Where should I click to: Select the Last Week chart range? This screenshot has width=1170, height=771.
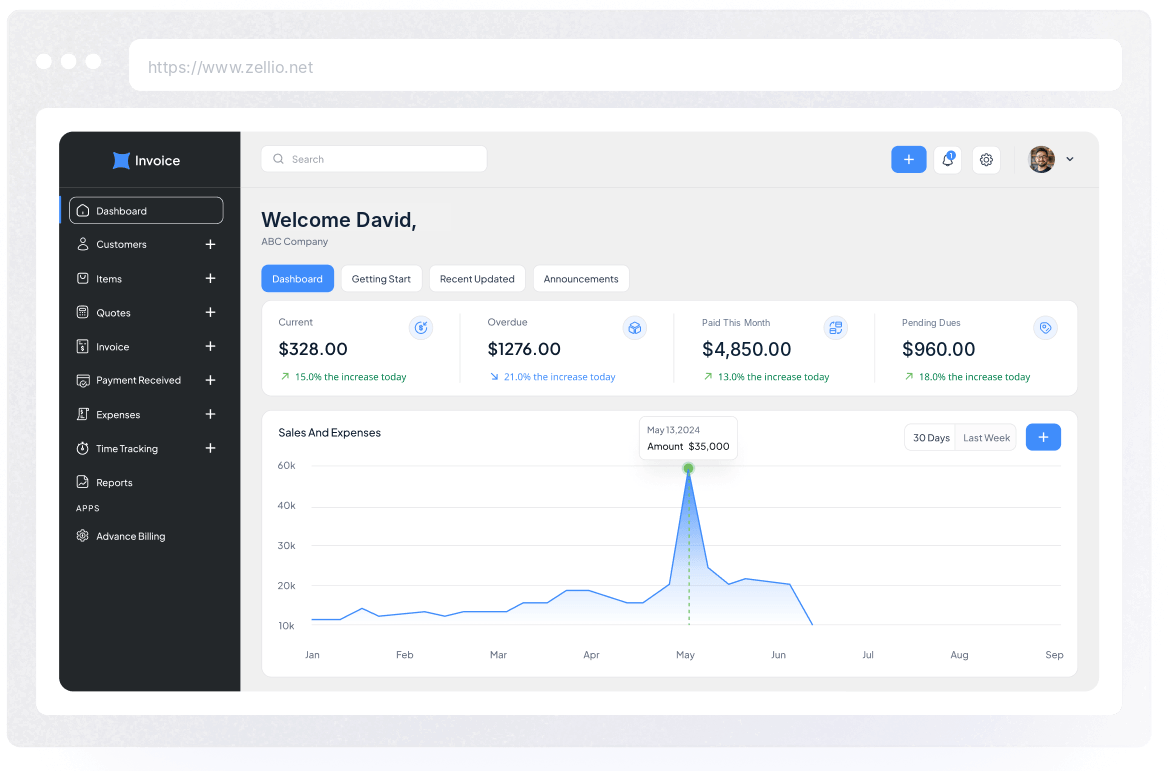click(986, 437)
